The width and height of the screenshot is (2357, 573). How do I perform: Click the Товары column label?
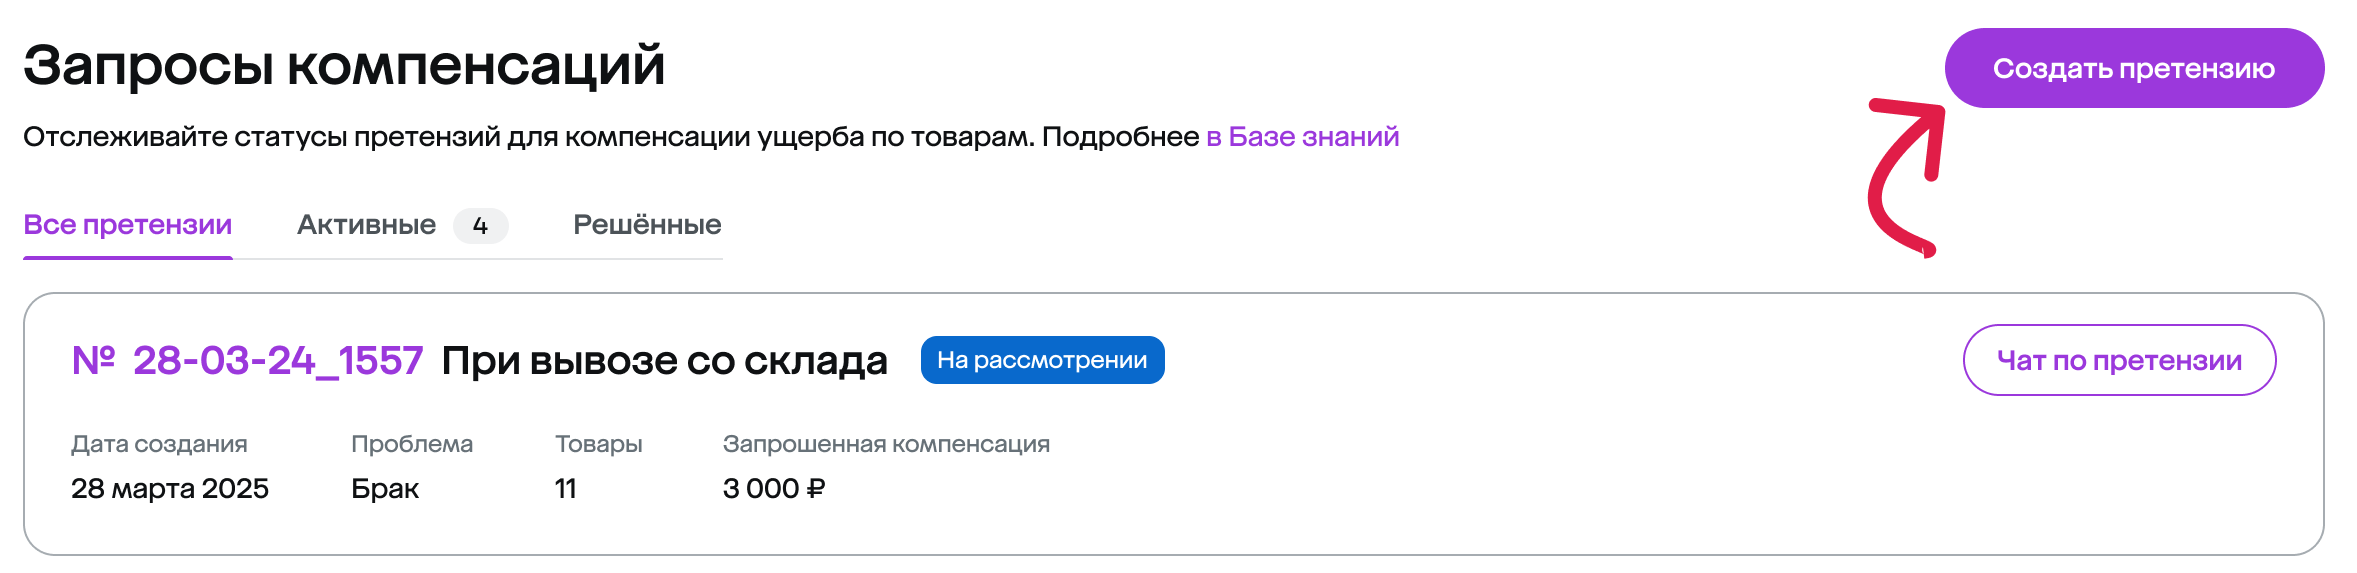click(599, 444)
